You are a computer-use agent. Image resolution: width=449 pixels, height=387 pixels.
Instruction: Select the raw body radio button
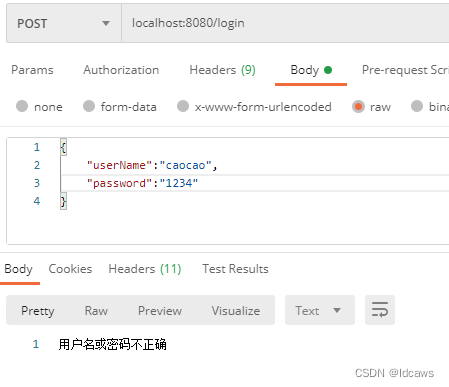(x=358, y=107)
